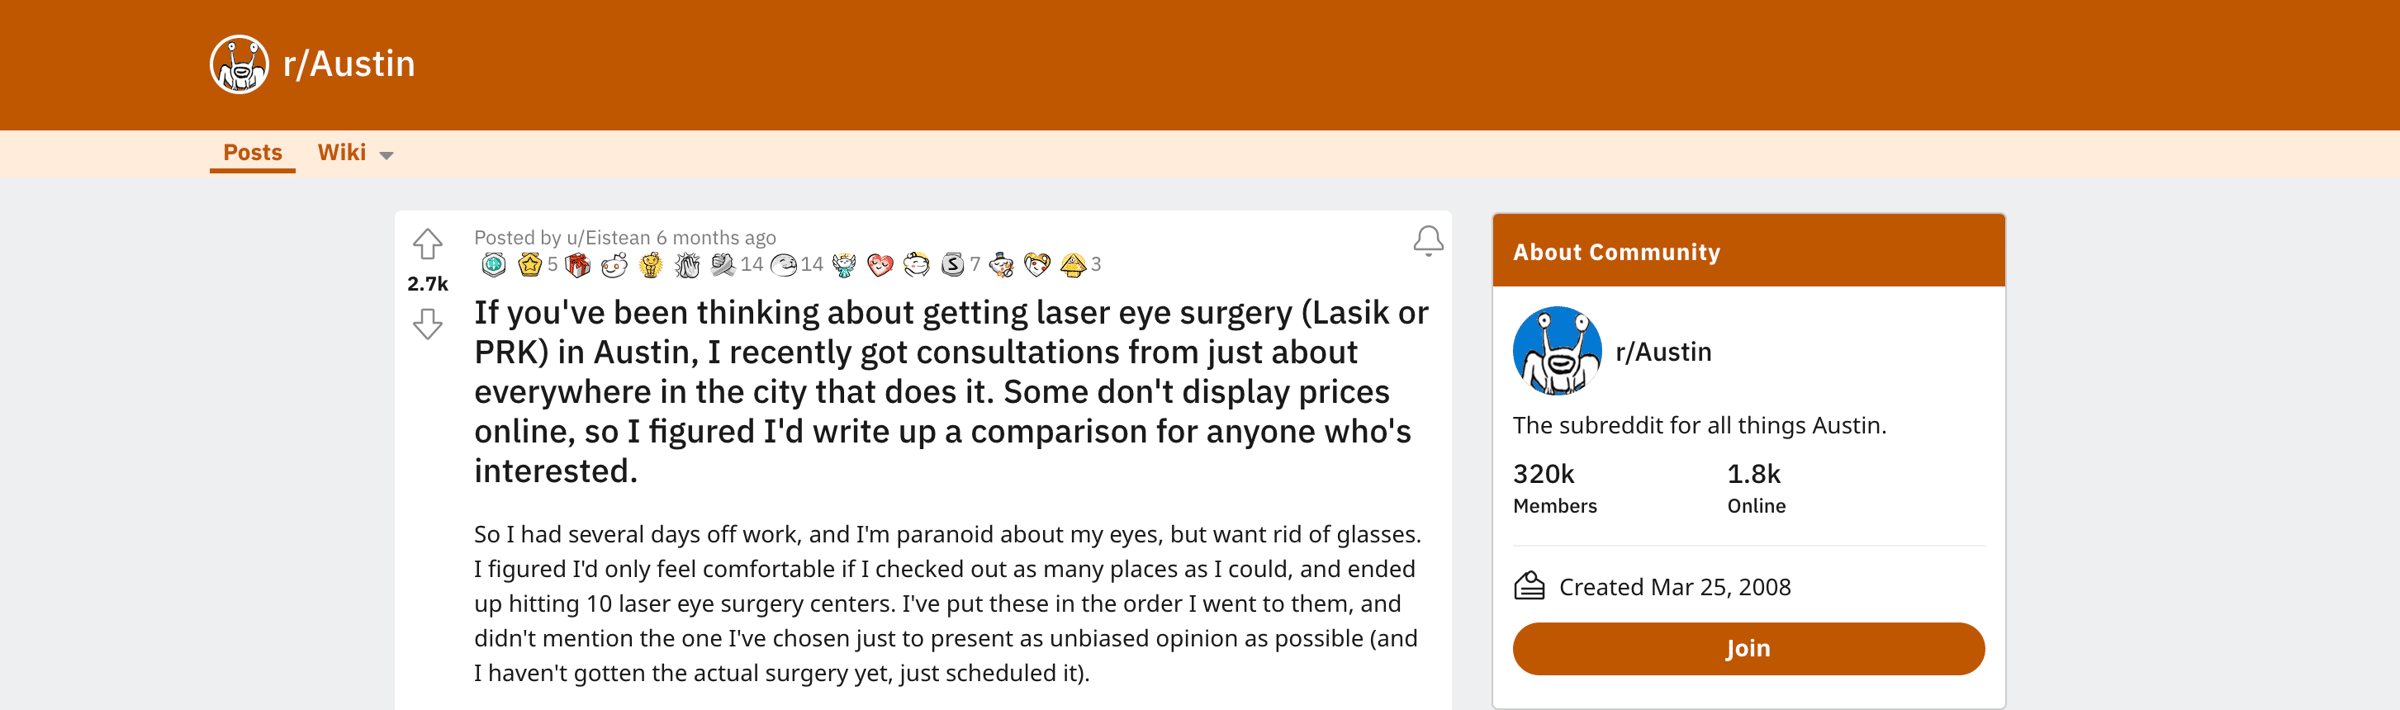Toggle post notifications with the bell icon
Screen dimensions: 2400x710
1428,241
